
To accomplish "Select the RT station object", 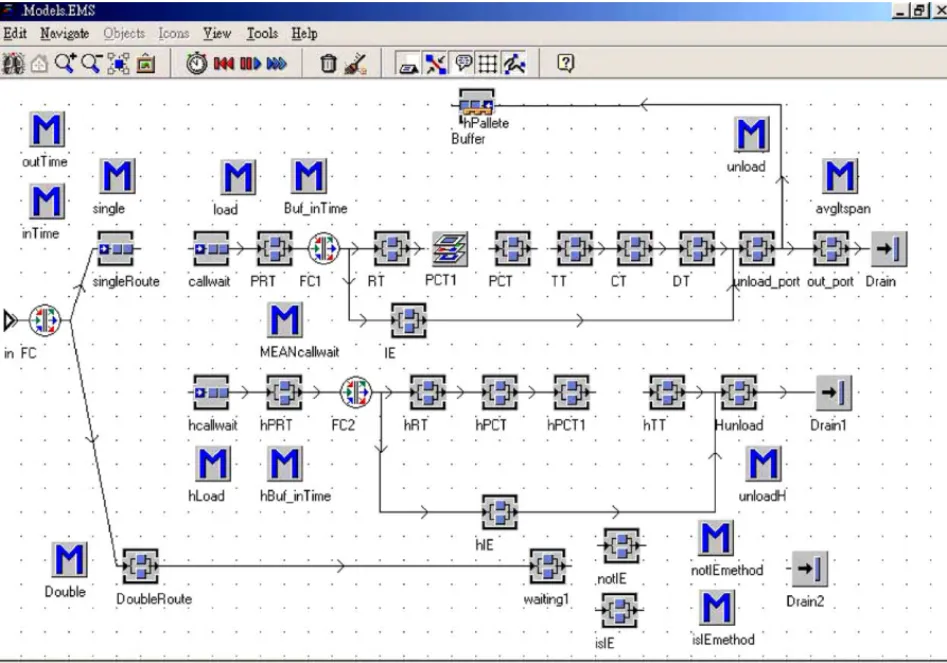I will click(391, 248).
